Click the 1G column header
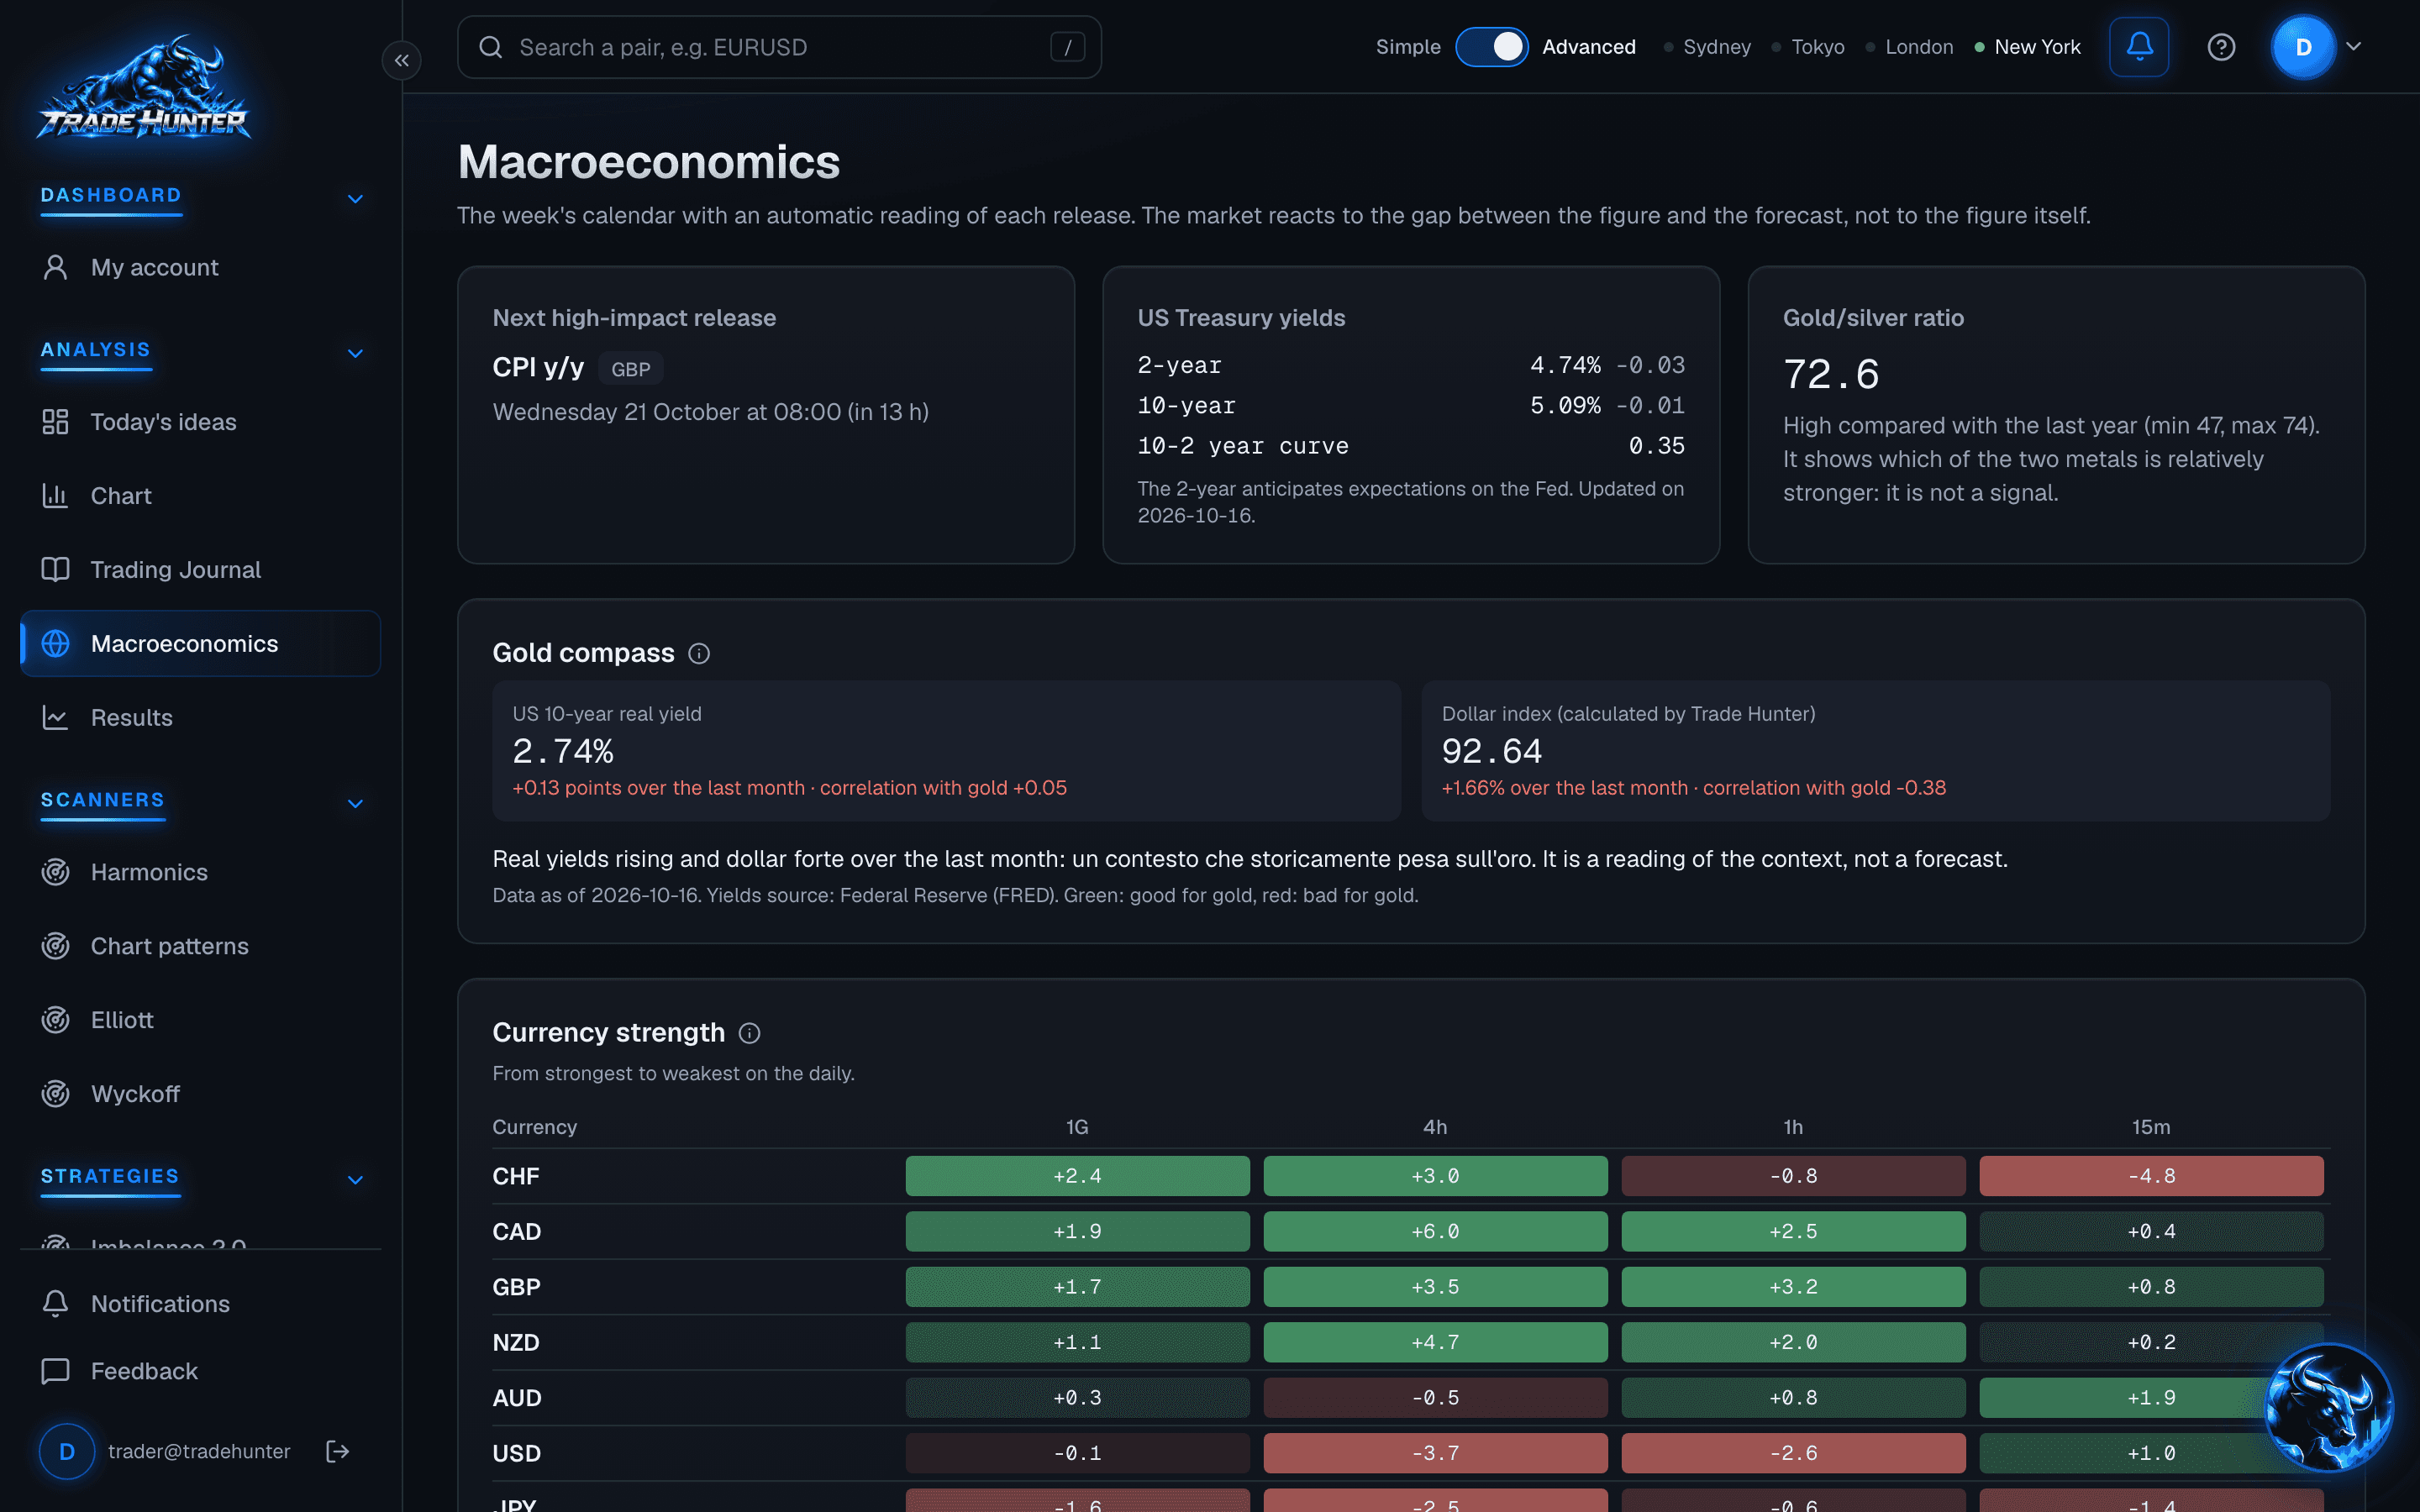 pyautogui.click(x=1077, y=1127)
